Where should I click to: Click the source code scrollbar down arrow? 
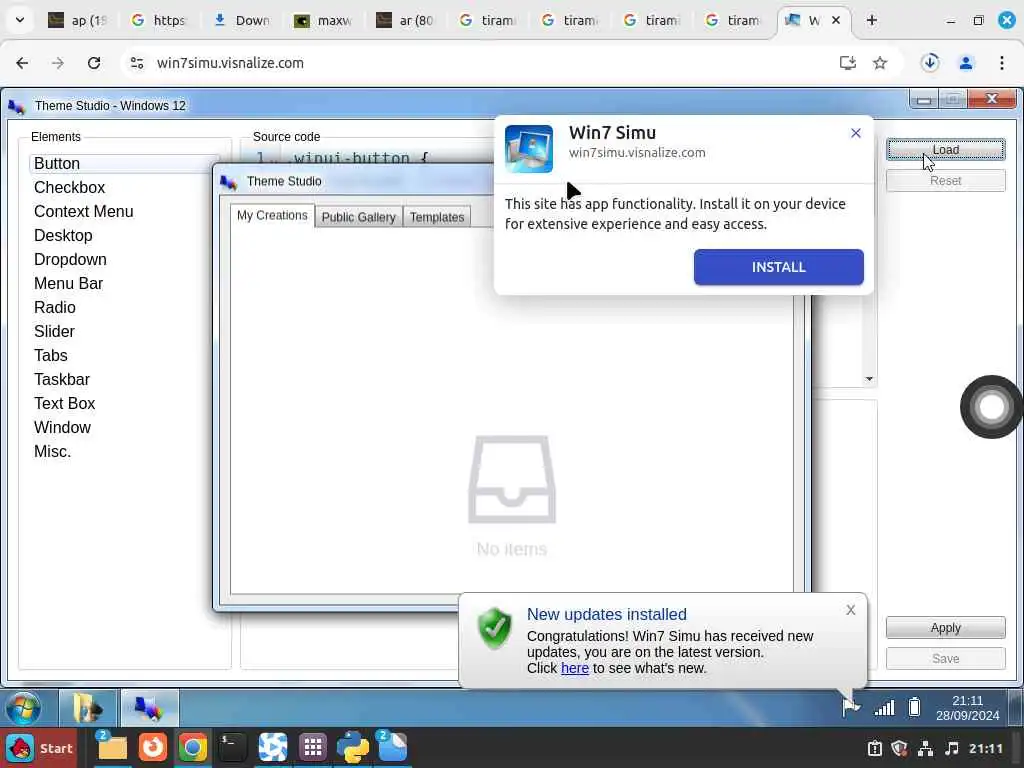(869, 379)
